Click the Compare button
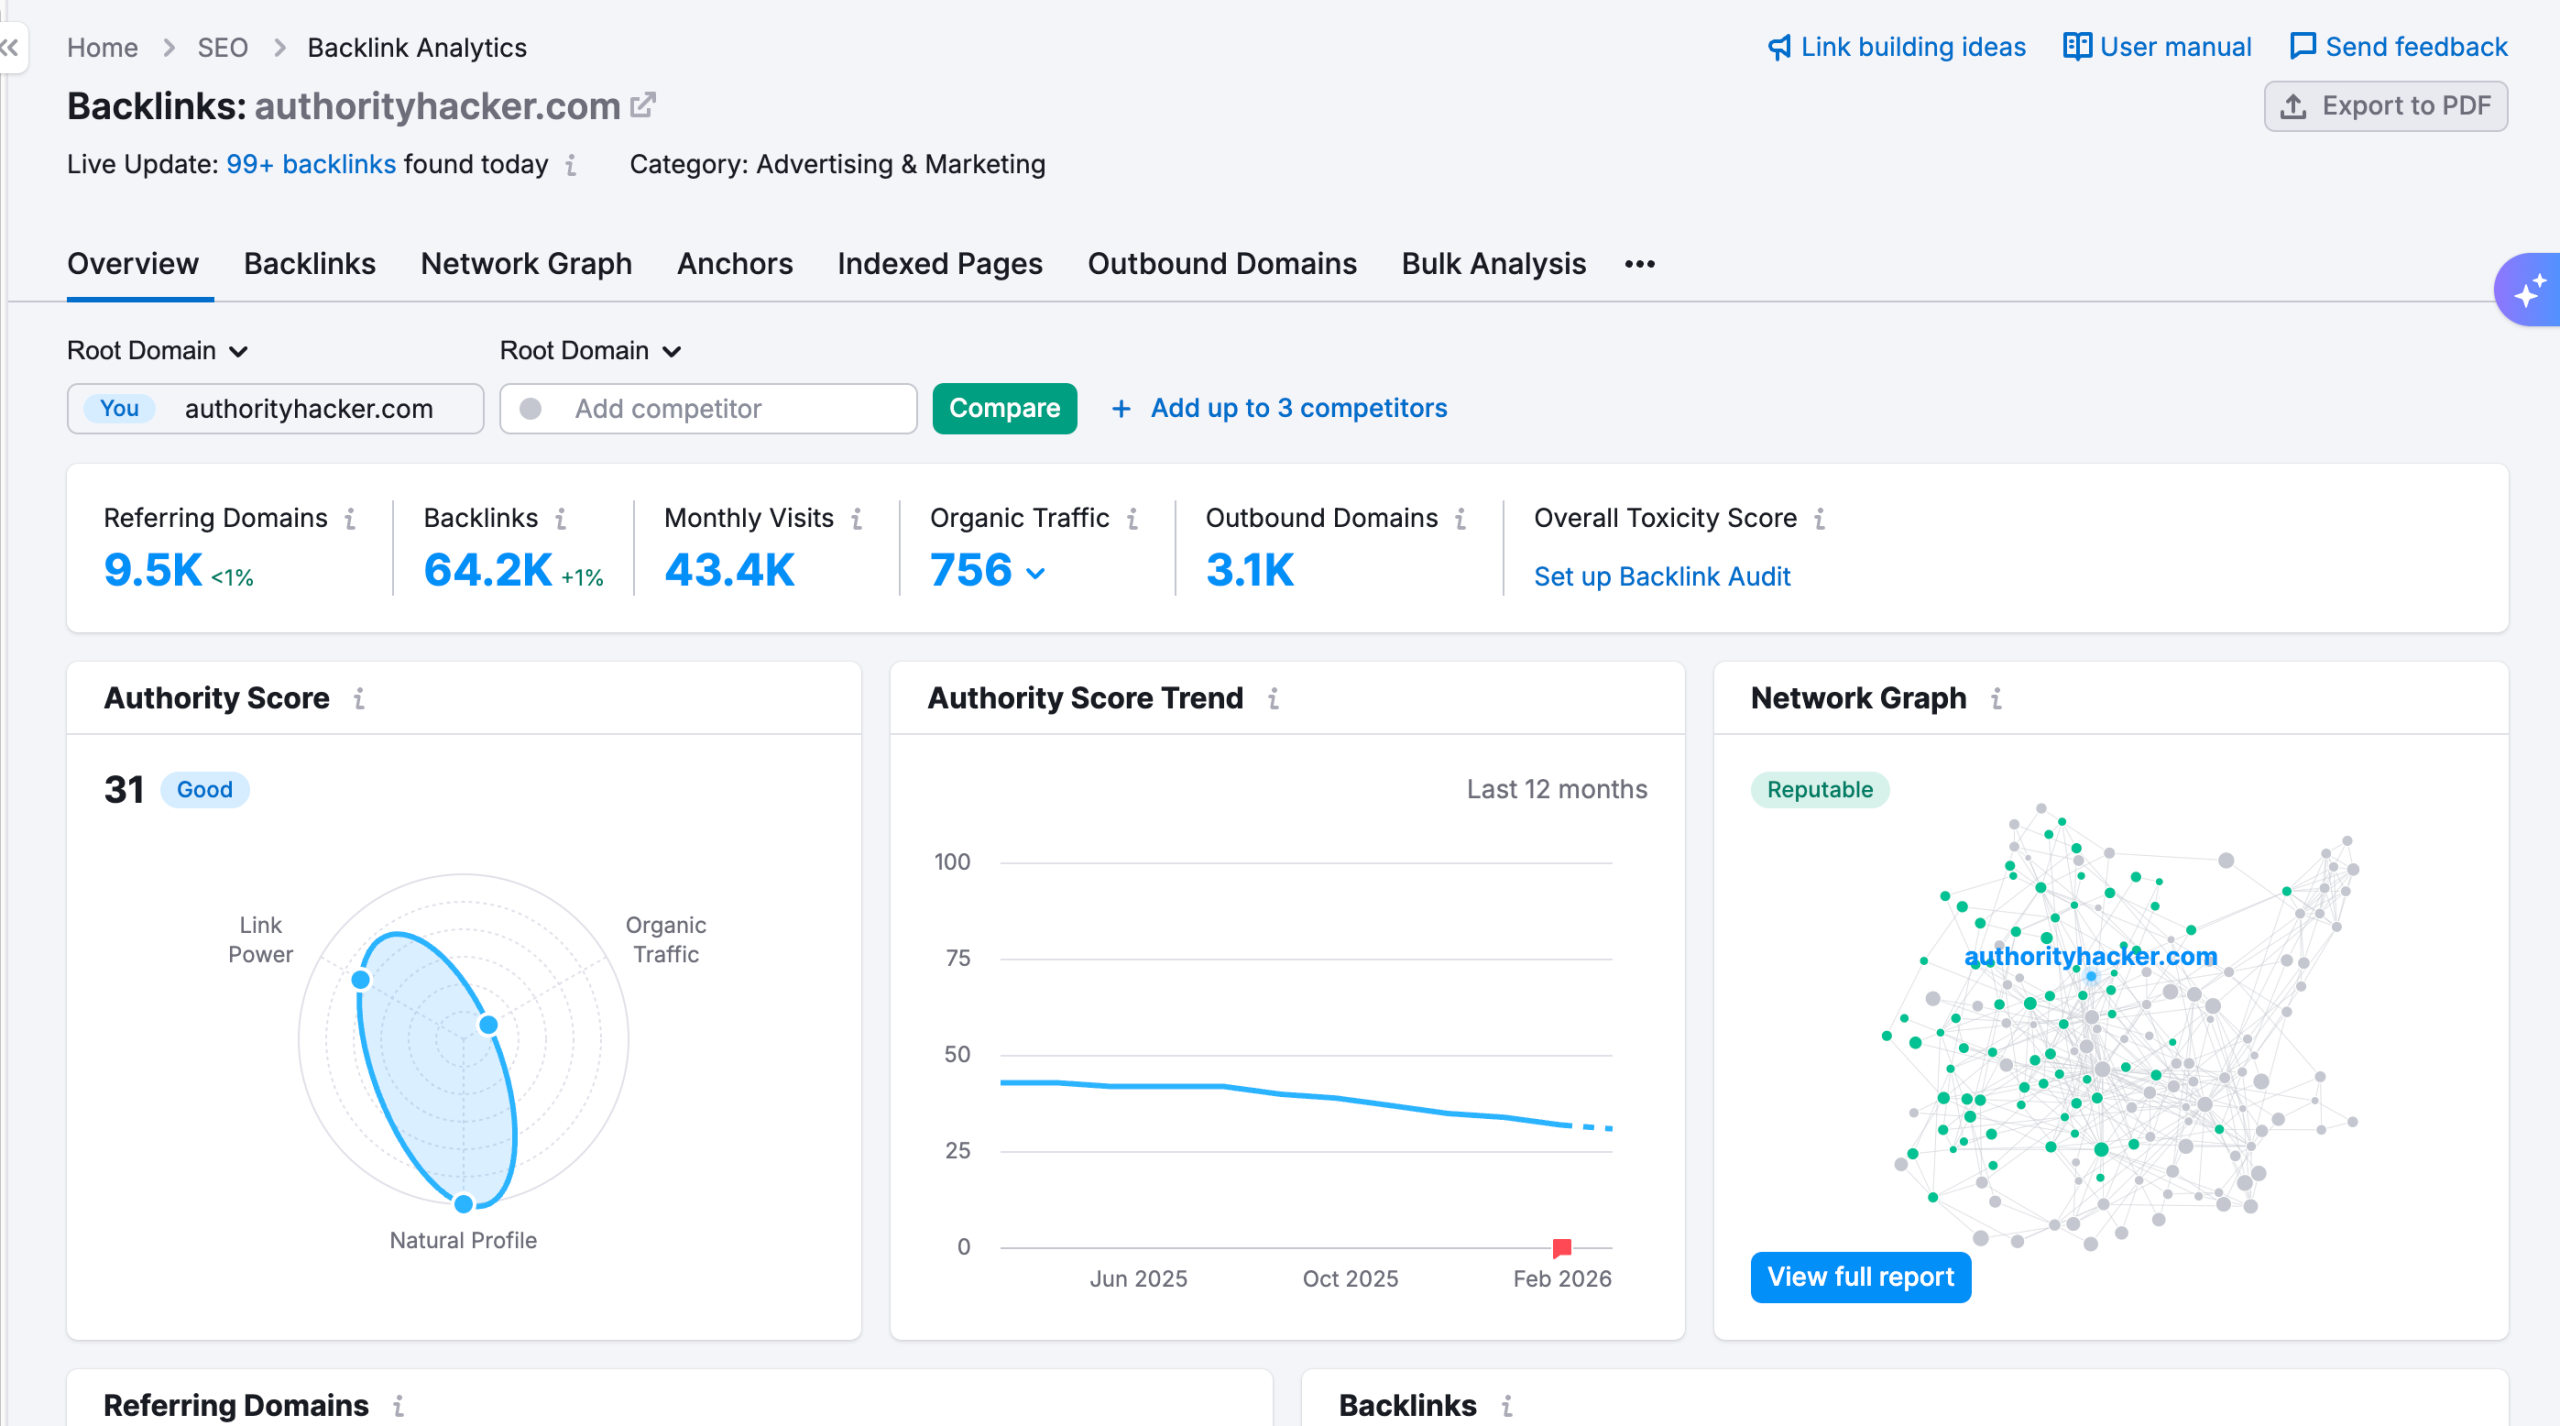Screen dimensions: 2560x1426 [x=1004, y=408]
